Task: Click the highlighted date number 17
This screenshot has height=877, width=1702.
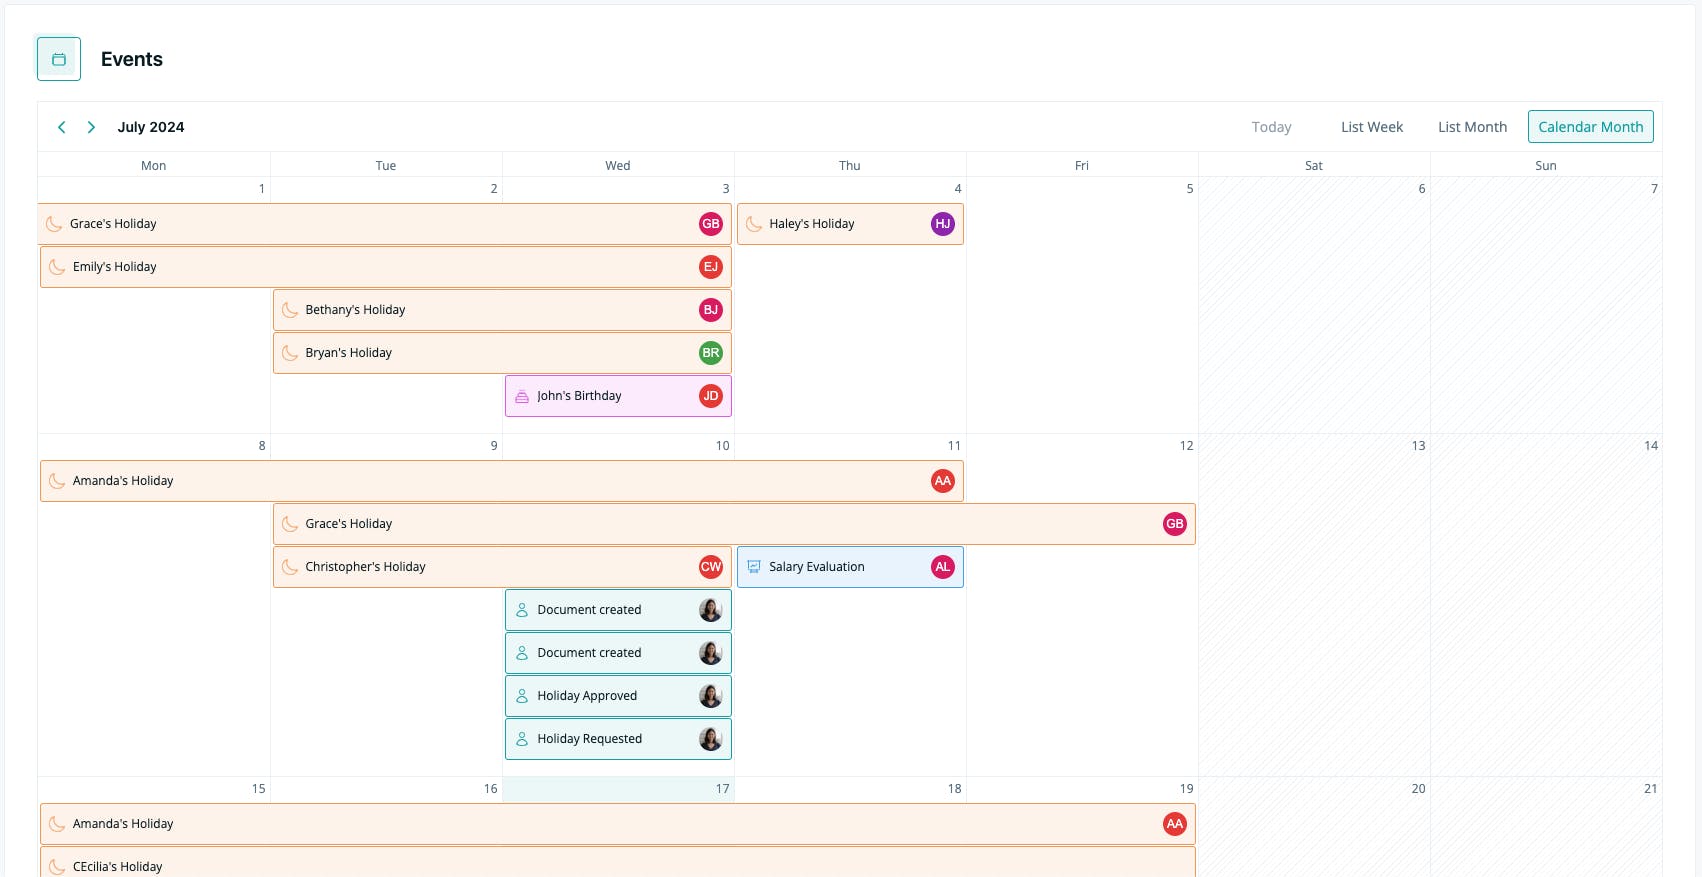Action: (722, 789)
